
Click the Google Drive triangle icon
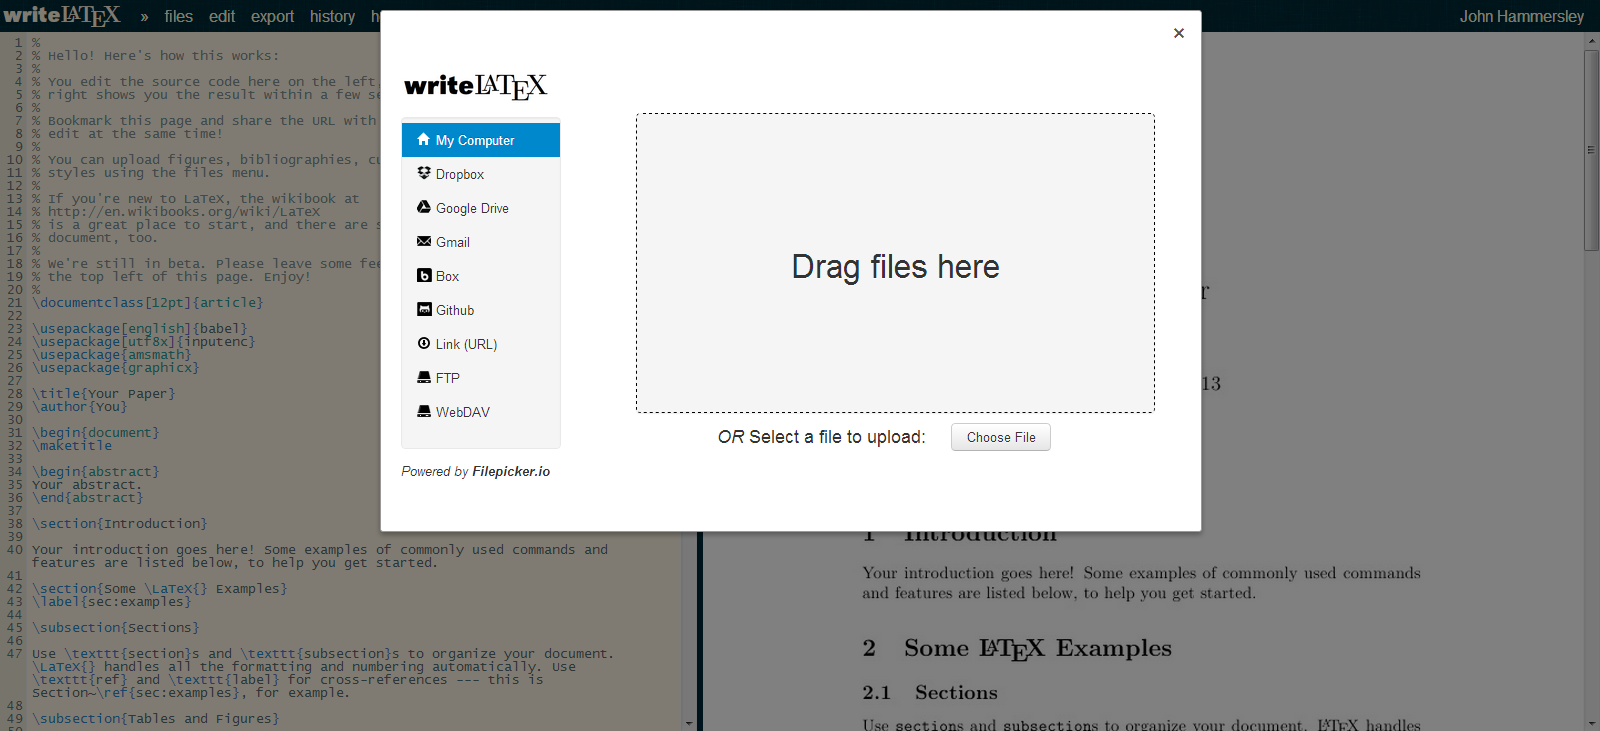(x=424, y=207)
